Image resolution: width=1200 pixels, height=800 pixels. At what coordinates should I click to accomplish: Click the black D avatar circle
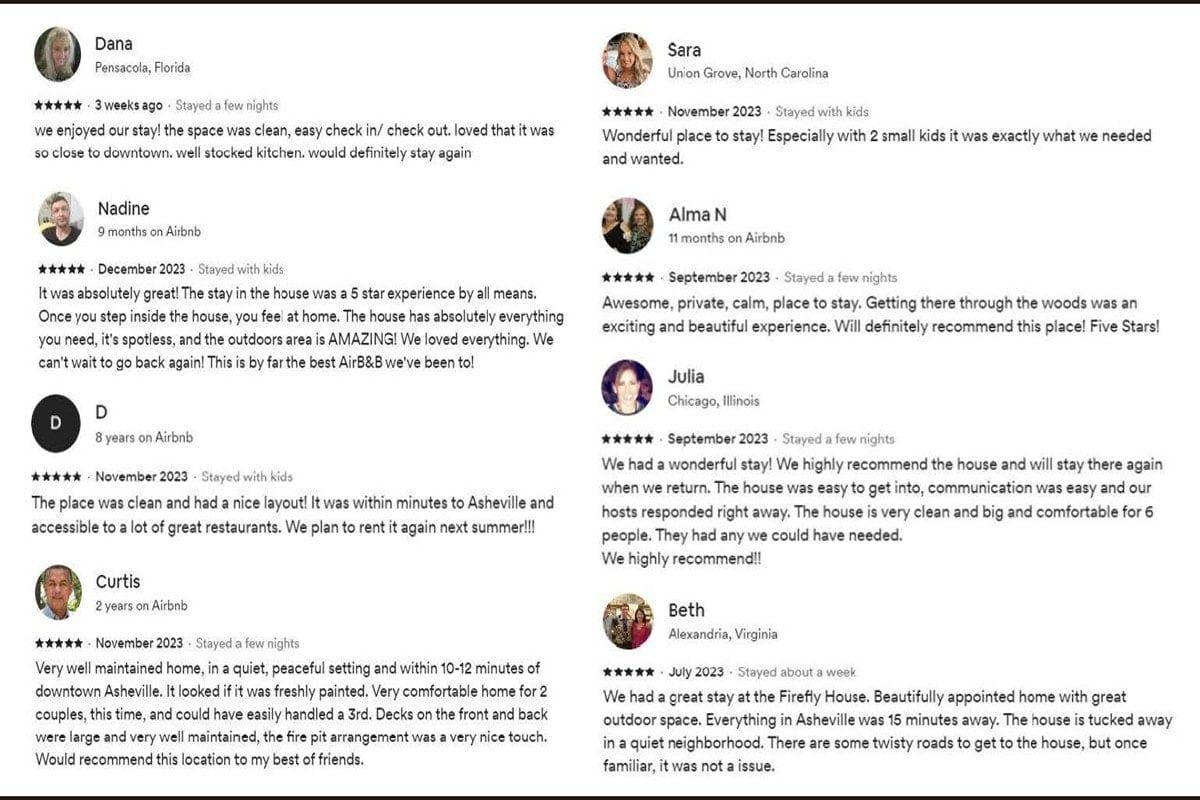[x=56, y=423]
